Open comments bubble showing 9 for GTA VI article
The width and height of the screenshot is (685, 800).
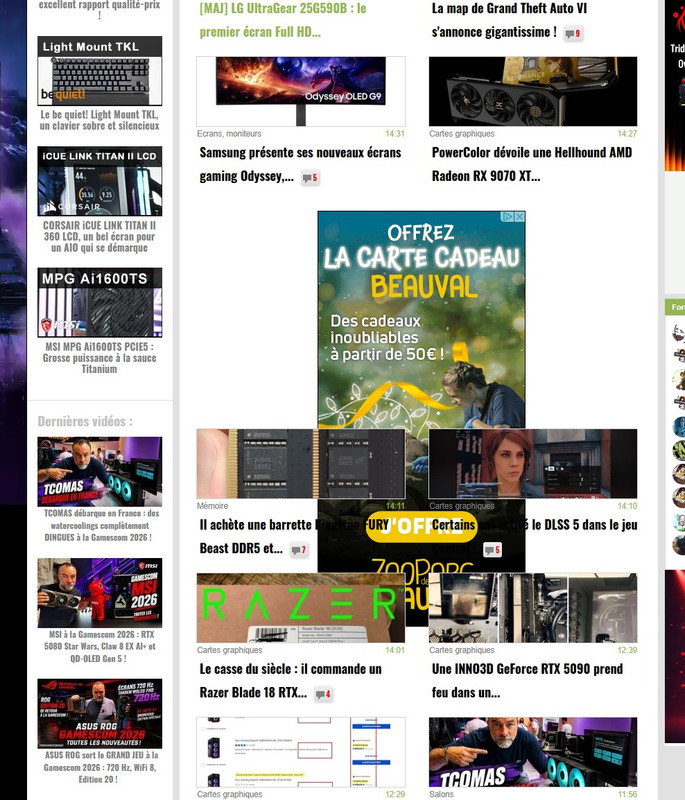pyautogui.click(x=573, y=34)
